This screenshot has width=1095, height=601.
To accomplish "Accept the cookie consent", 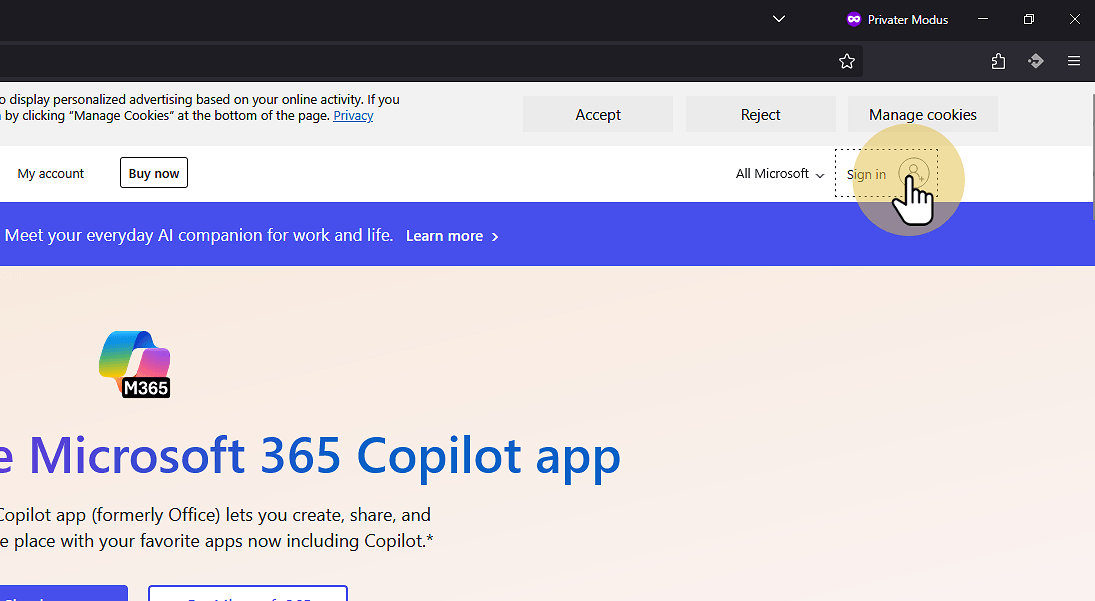I will coord(598,115).
